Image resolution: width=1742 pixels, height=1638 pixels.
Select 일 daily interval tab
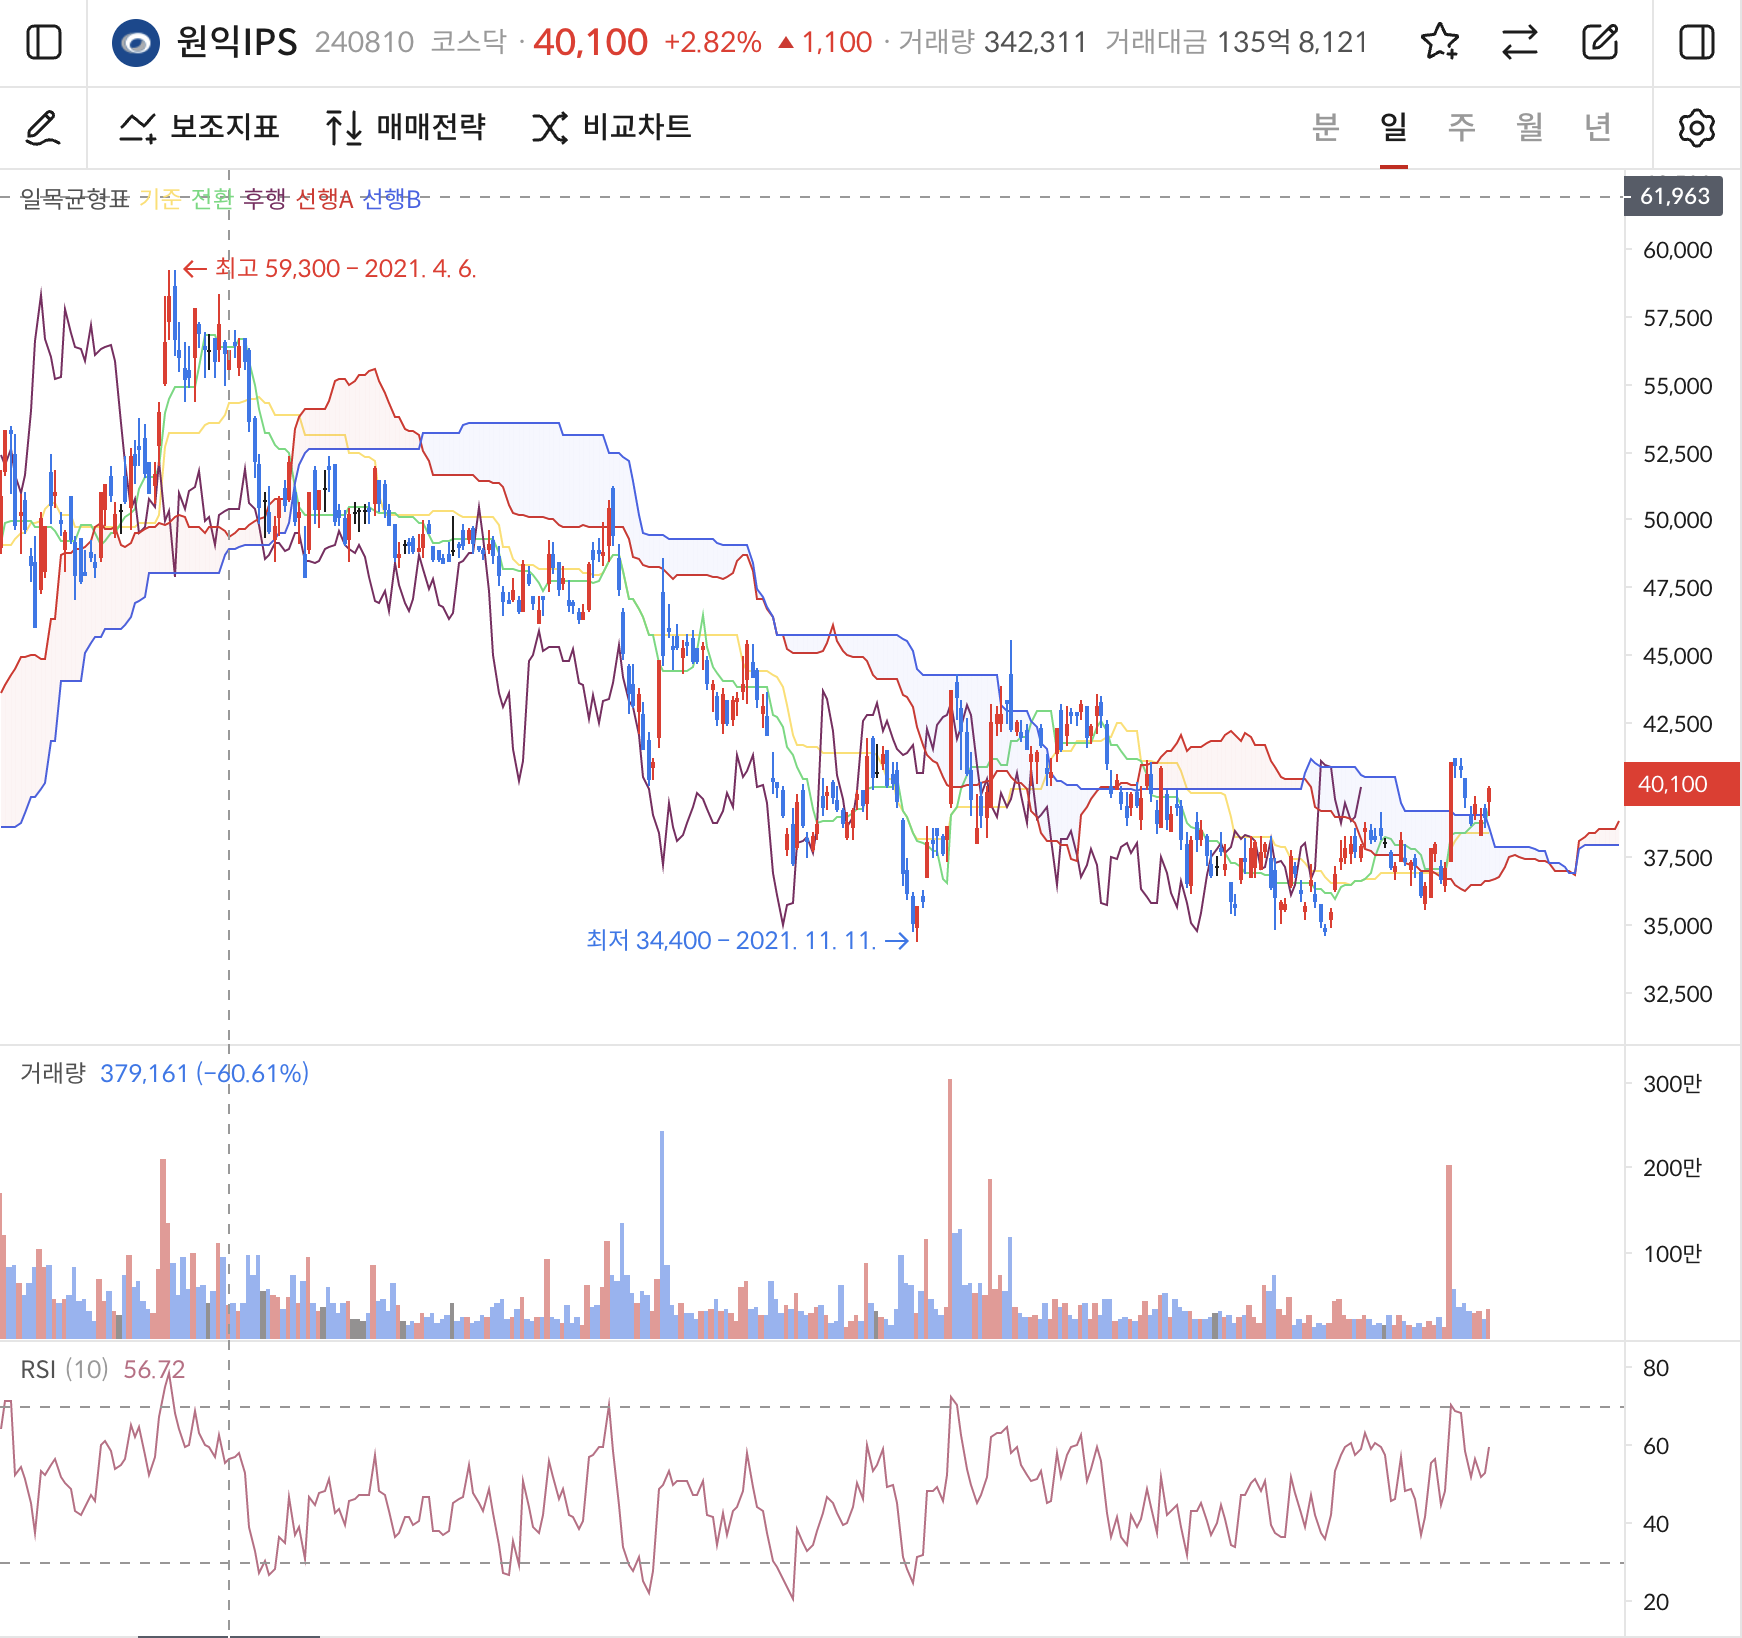pyautogui.click(x=1394, y=127)
